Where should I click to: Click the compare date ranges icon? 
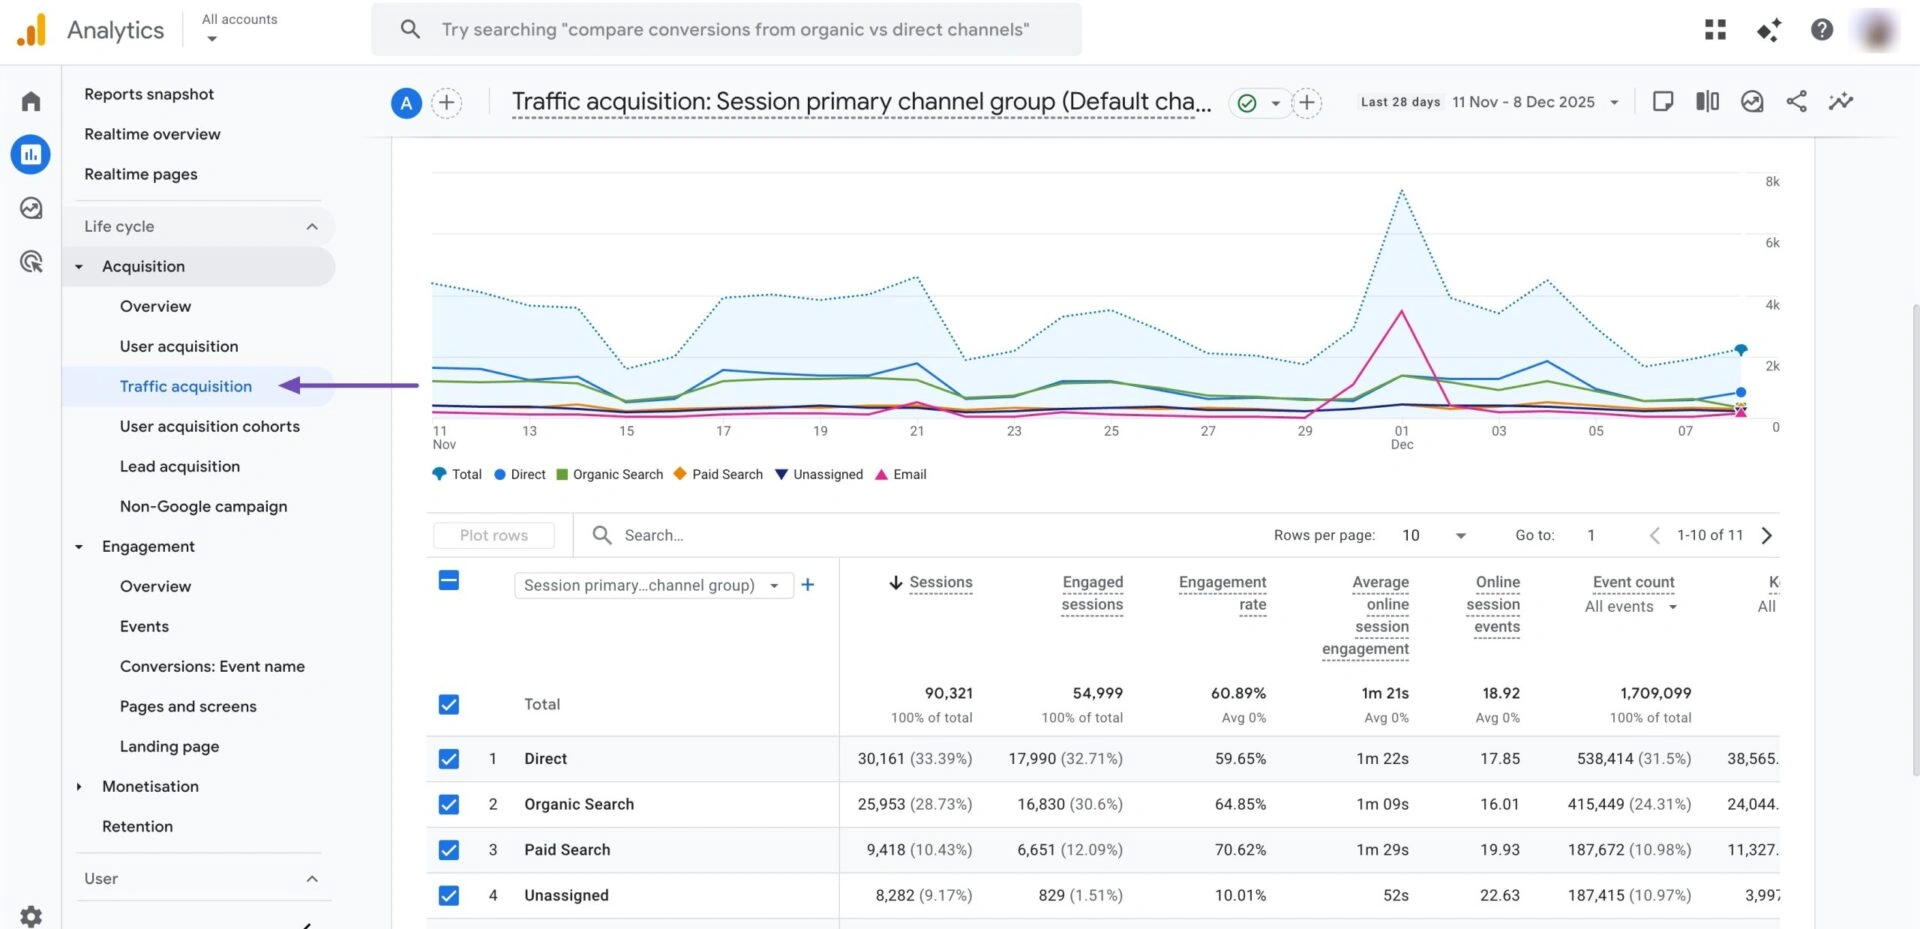tap(1707, 101)
